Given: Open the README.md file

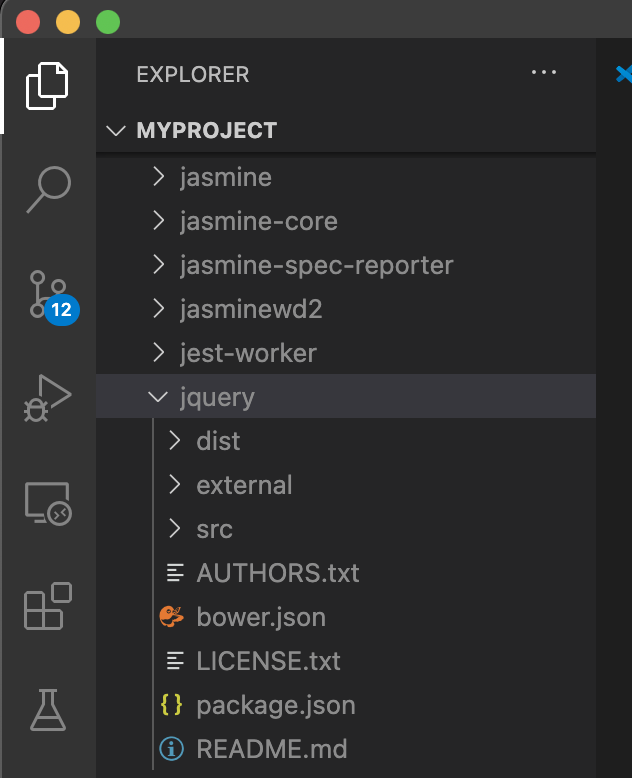Looking at the screenshot, I should click(x=272, y=749).
